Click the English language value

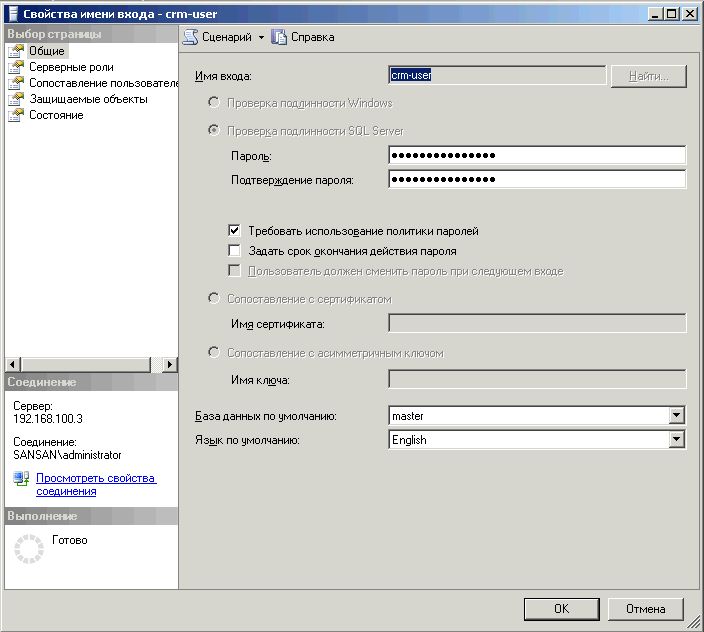click(x=409, y=440)
